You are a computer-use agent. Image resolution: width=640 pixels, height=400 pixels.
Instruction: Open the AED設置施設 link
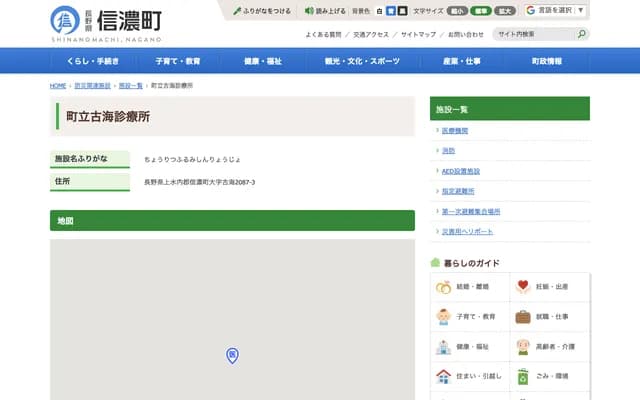point(461,171)
